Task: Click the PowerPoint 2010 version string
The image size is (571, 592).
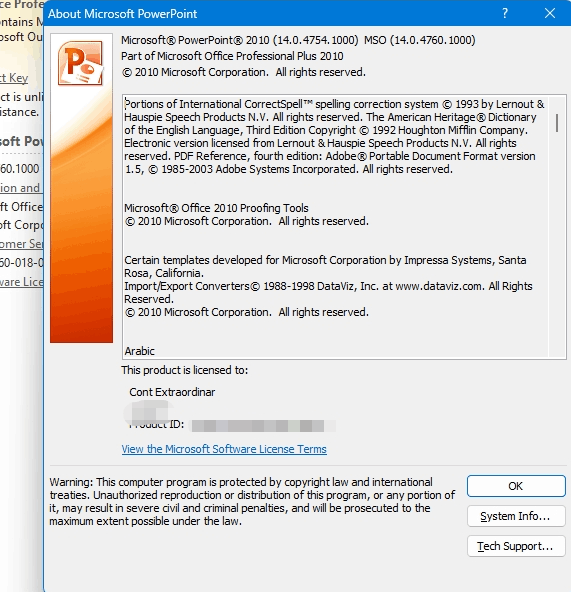Action: point(298,40)
